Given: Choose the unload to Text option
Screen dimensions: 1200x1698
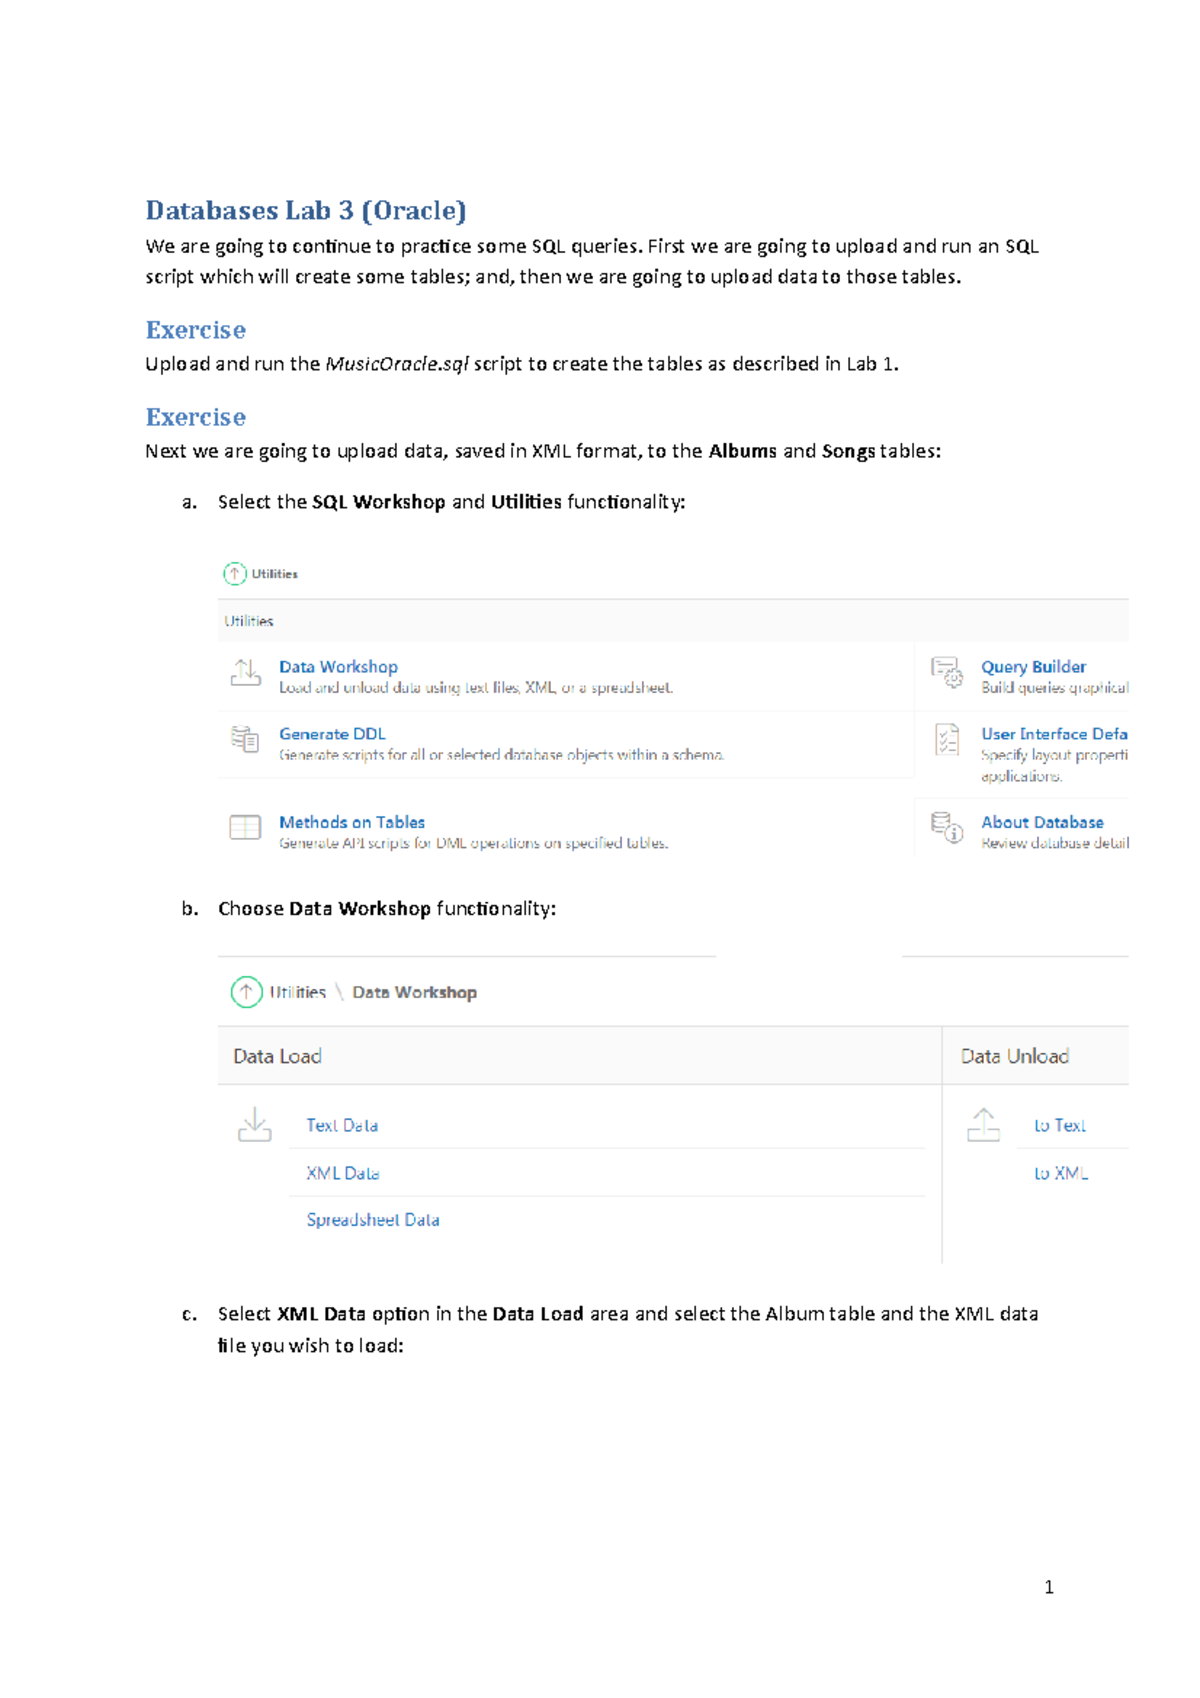Looking at the screenshot, I should (1060, 1125).
